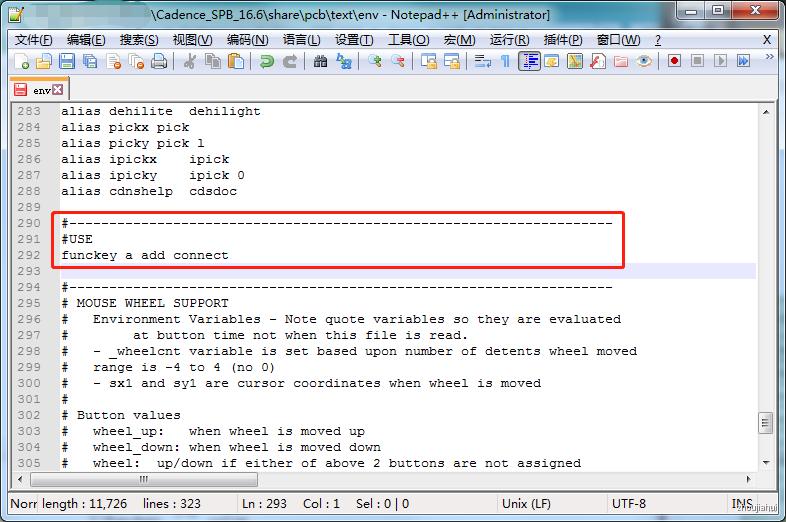Open the 编辑(E) menu
Screen dimensions: 786x522
click(x=86, y=40)
